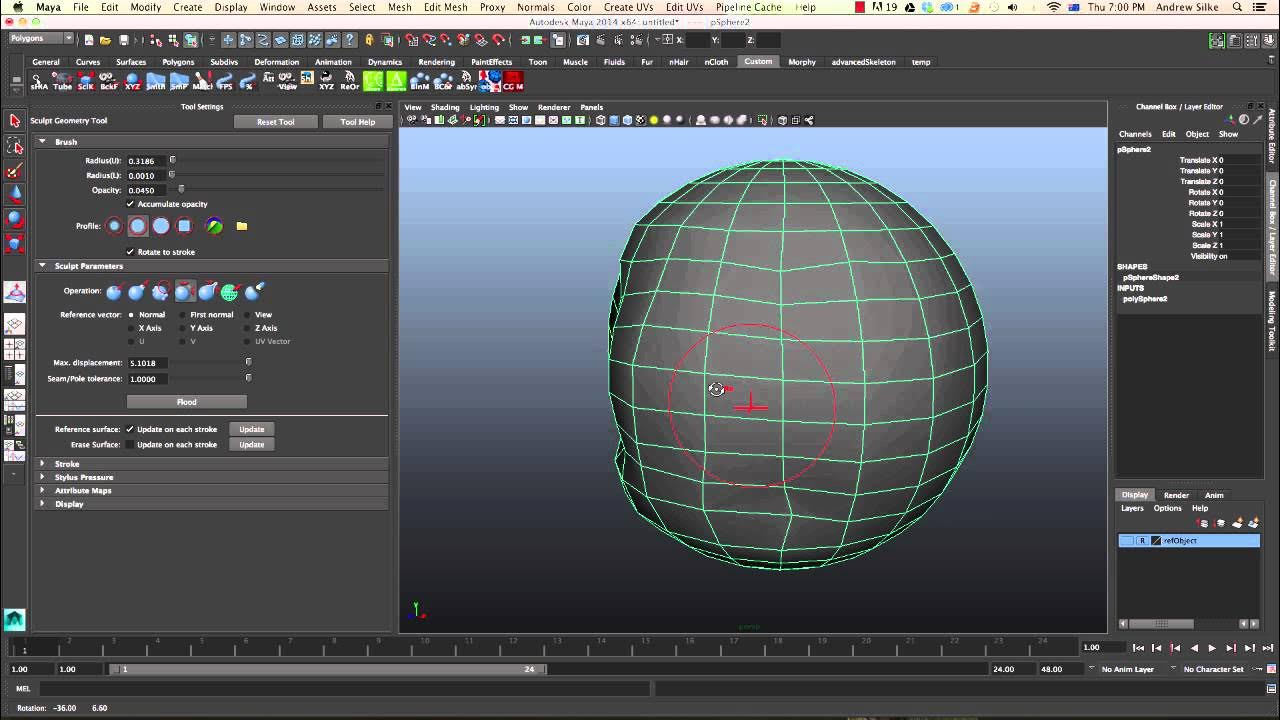Screen dimensions: 1280x720
Task: Browse brush profile folder icon
Action: [241, 226]
